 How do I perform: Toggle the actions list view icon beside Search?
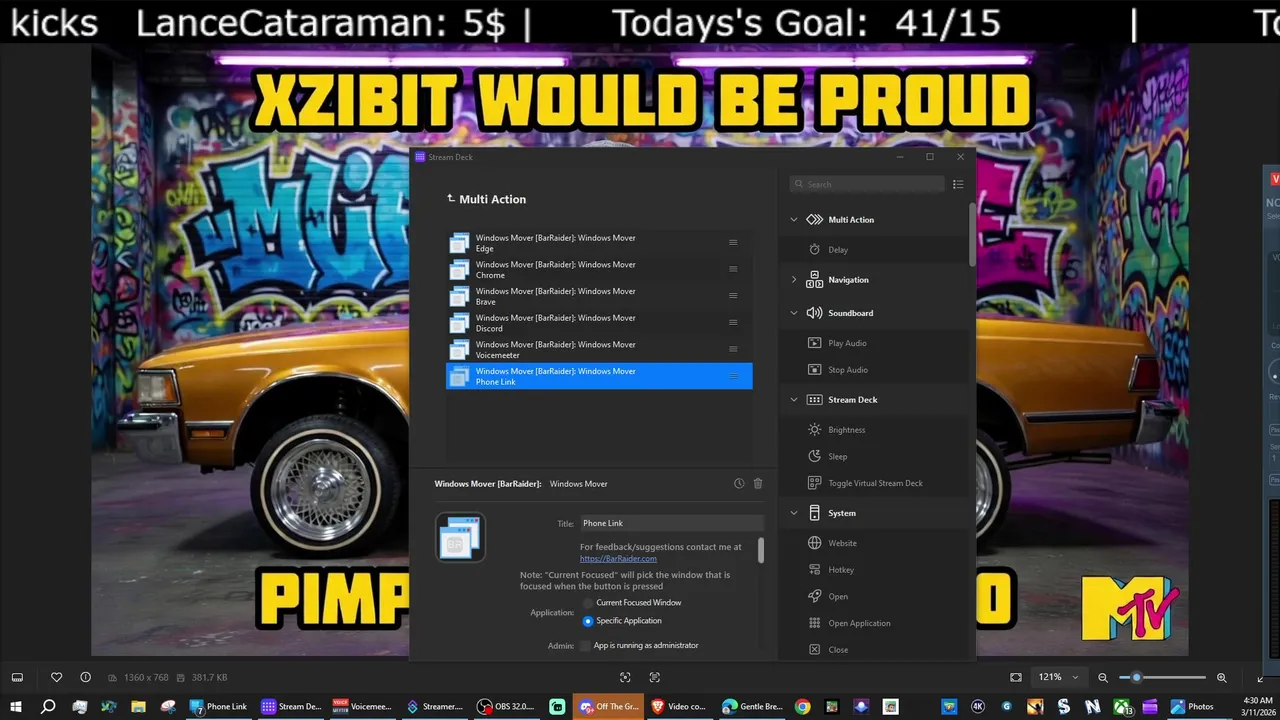point(958,184)
